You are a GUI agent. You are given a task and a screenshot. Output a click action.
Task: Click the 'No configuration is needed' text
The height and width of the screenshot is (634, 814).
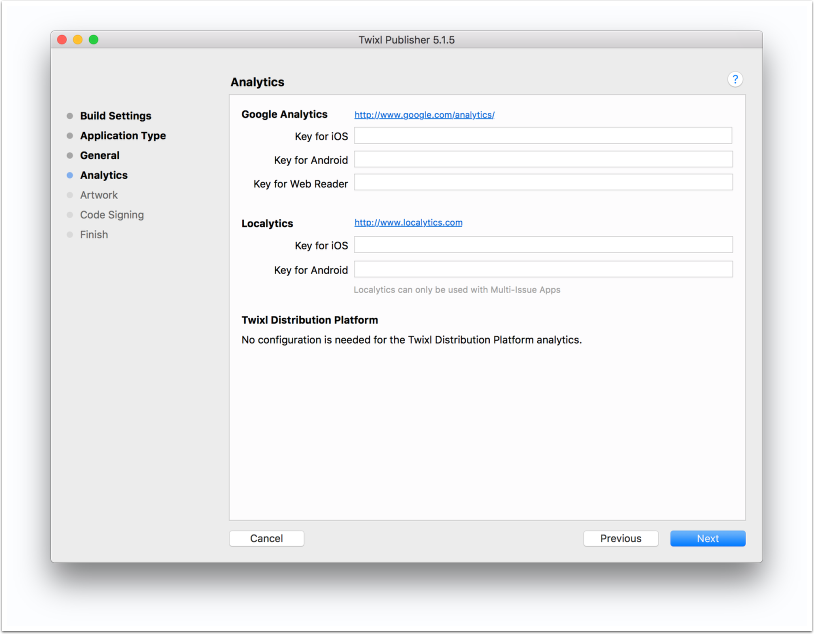pos(411,340)
